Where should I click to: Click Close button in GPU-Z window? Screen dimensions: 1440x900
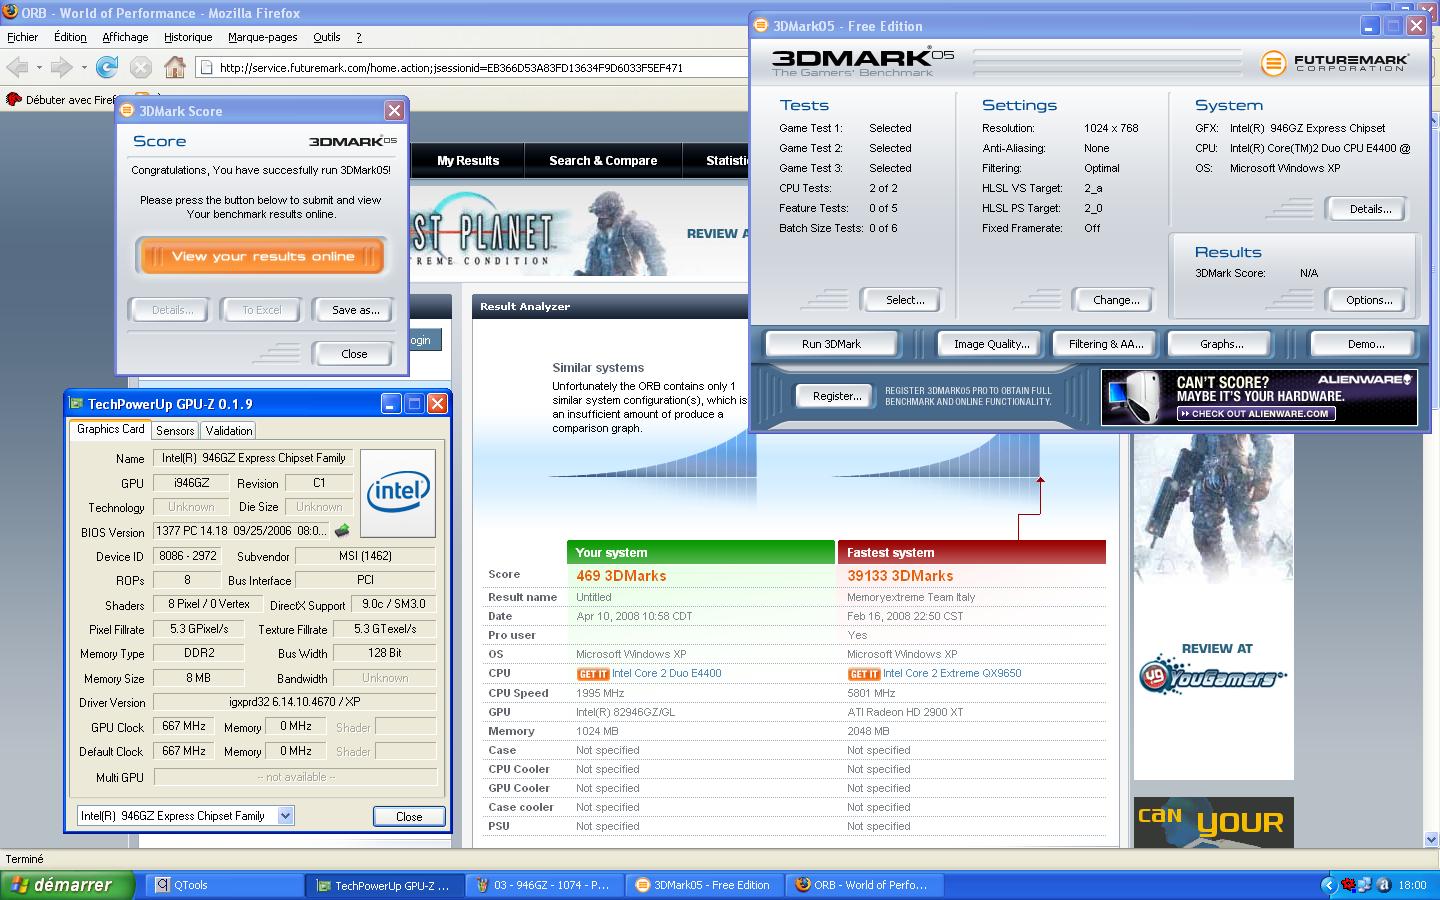click(409, 816)
